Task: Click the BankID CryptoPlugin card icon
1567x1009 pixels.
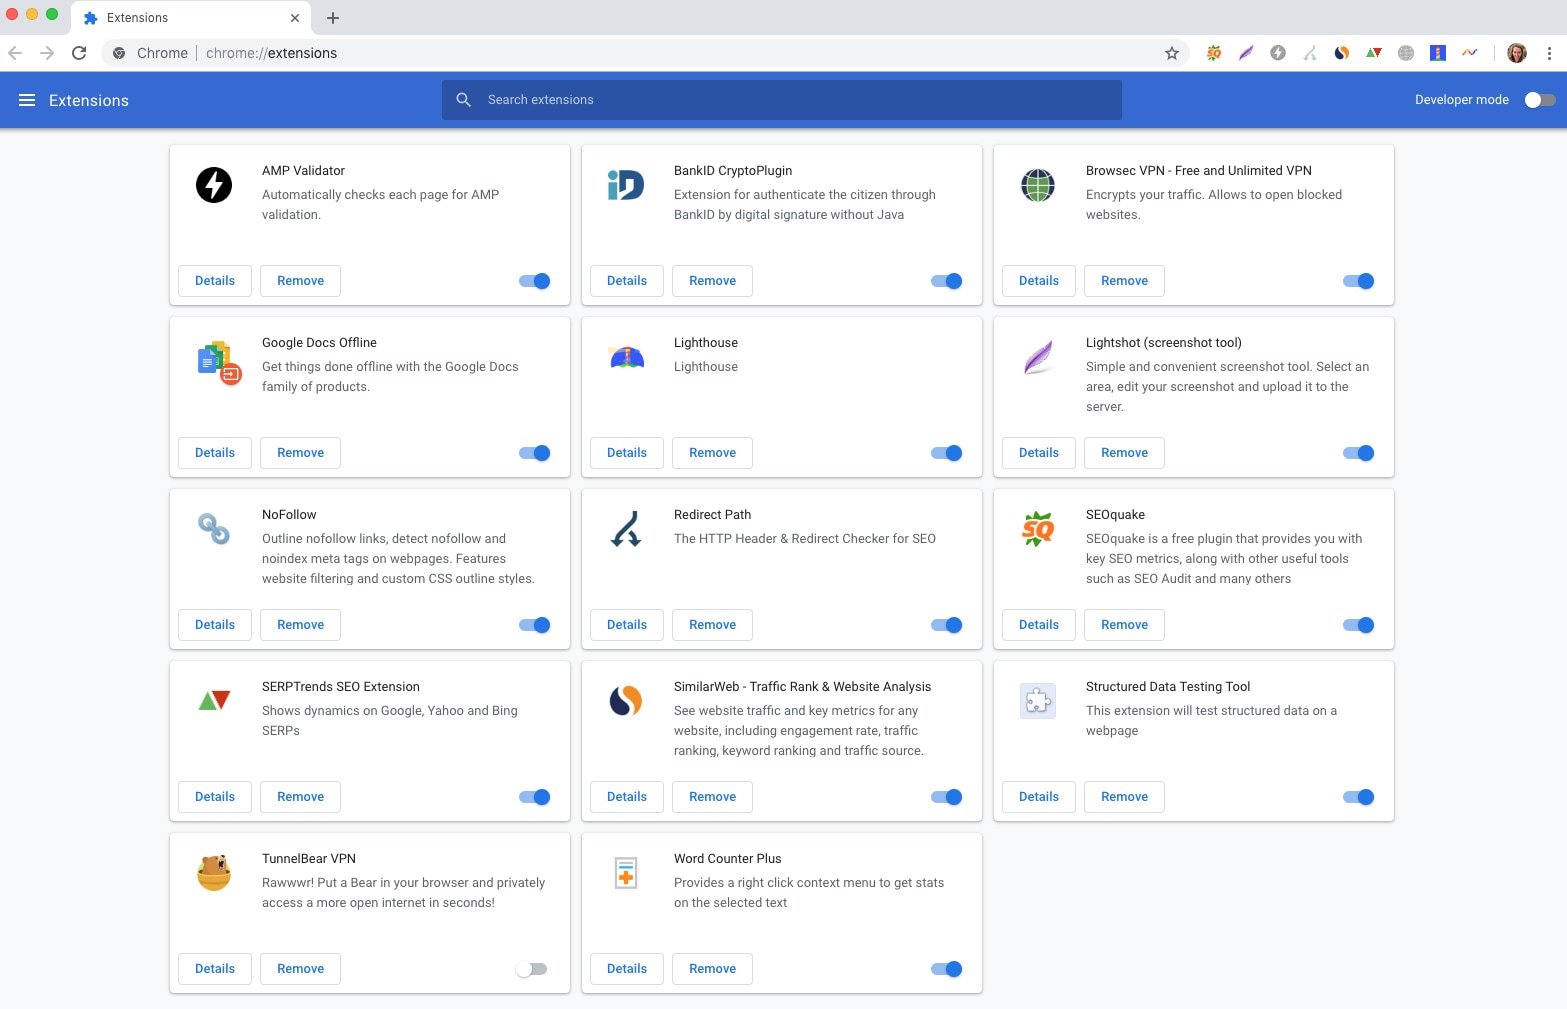Action: (626, 185)
